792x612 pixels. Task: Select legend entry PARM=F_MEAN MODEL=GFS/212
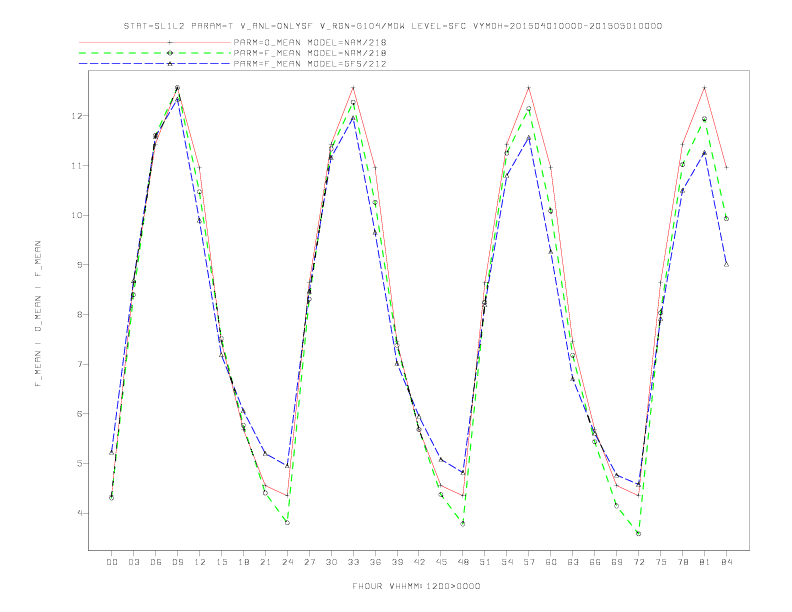pos(310,64)
